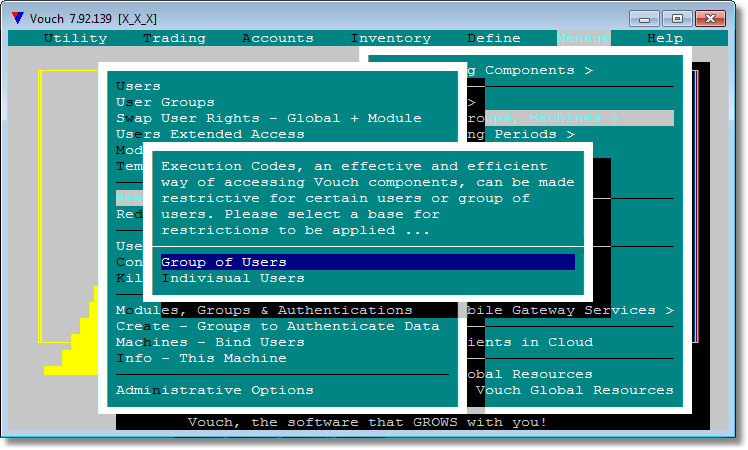
Task: Choose User Groups entry
Action: pos(165,102)
